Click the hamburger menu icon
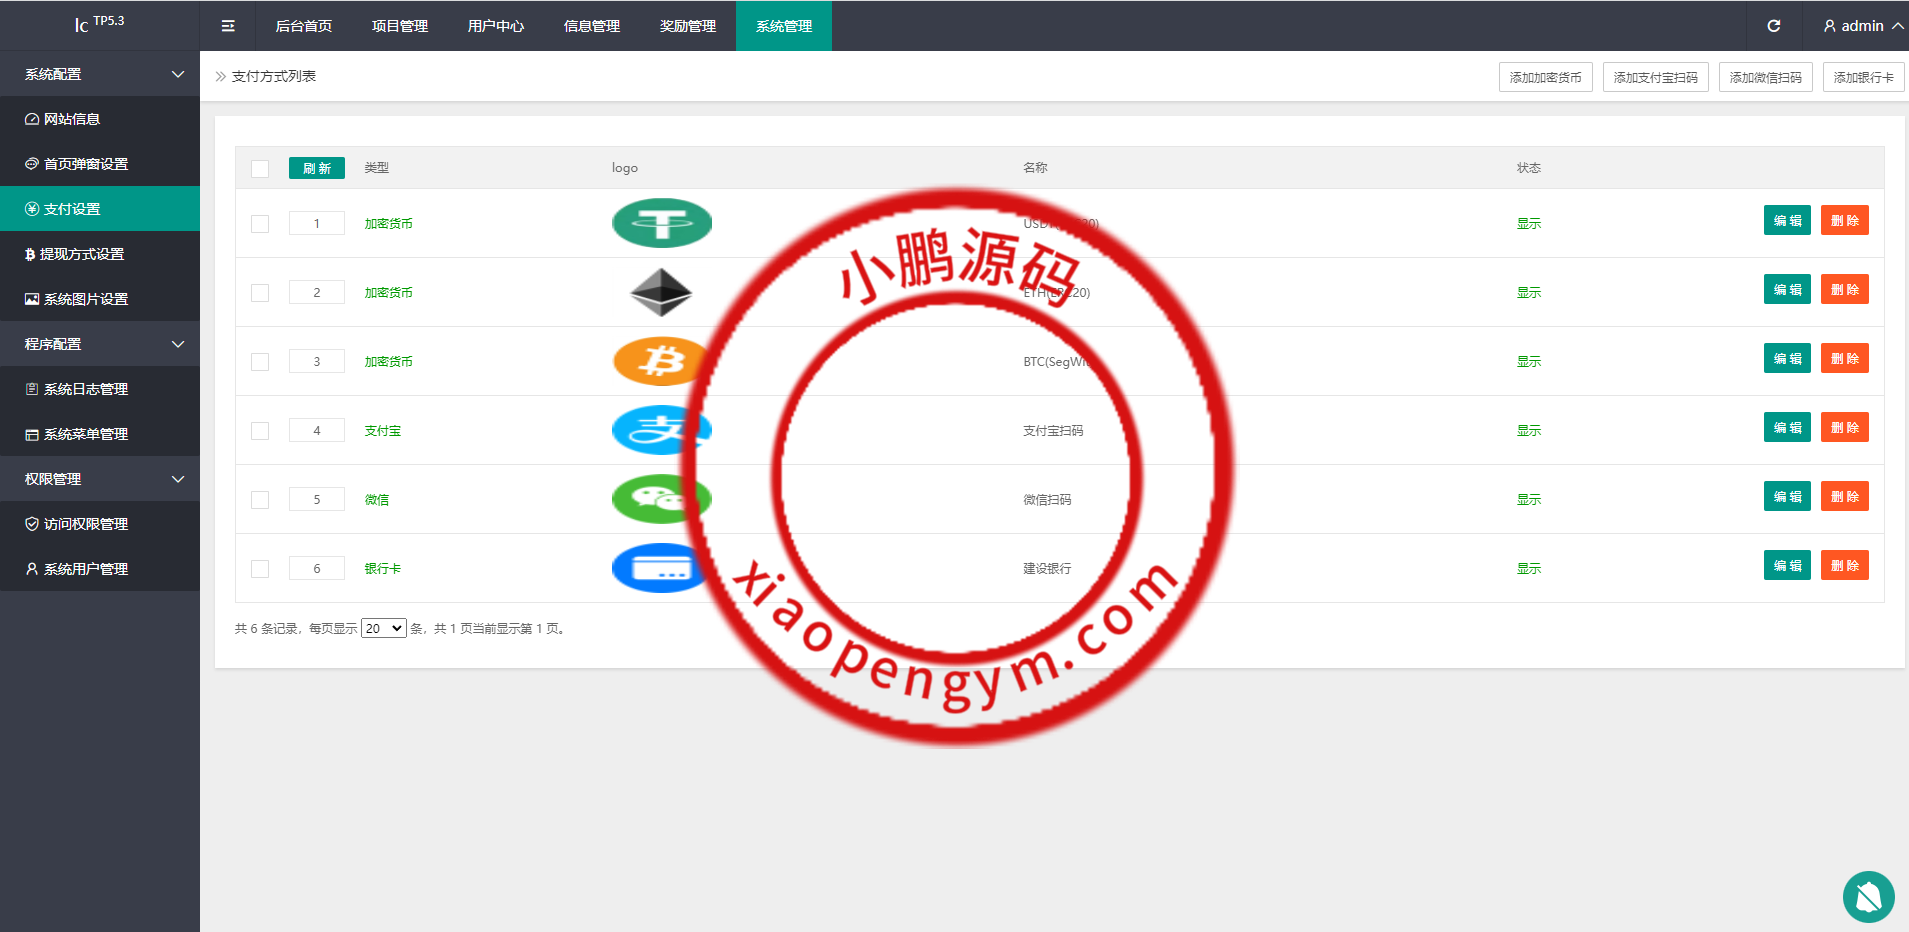Image resolution: width=1909 pixels, height=932 pixels. 228,26
